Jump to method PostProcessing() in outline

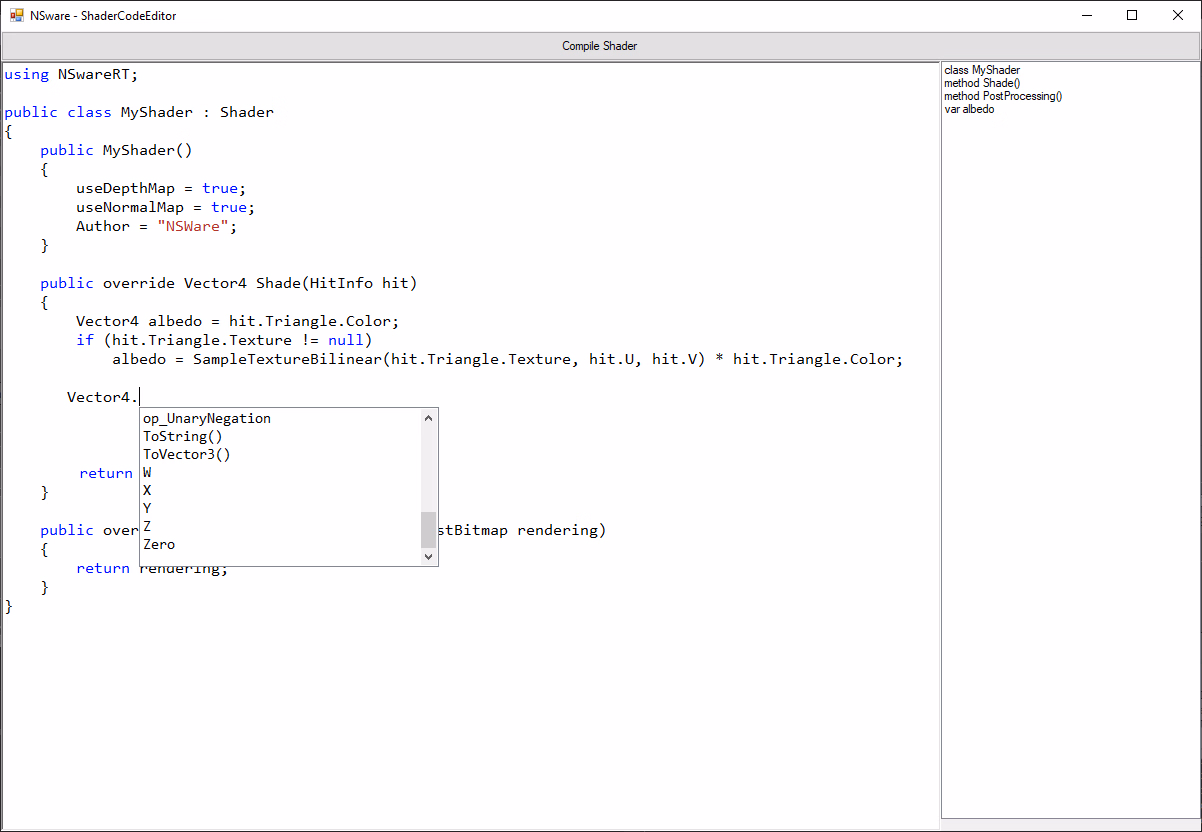click(x=1003, y=96)
